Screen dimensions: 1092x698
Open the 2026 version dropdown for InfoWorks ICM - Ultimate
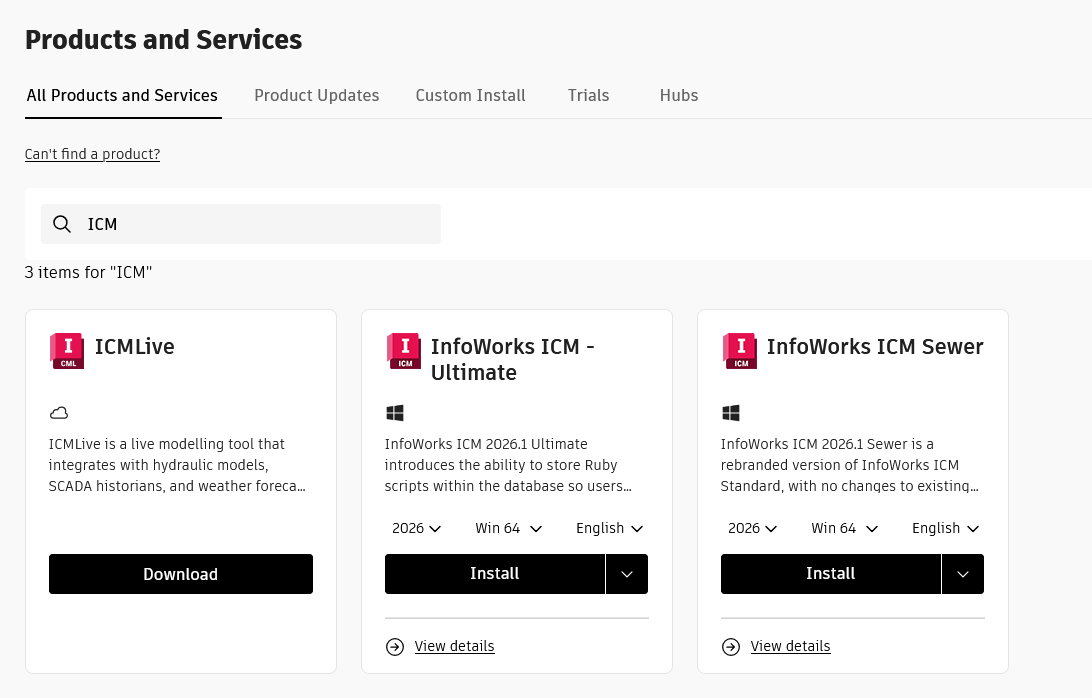416,528
